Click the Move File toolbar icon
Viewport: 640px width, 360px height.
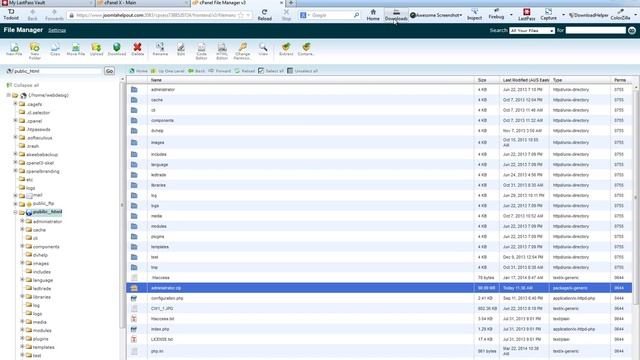[x=76, y=49]
